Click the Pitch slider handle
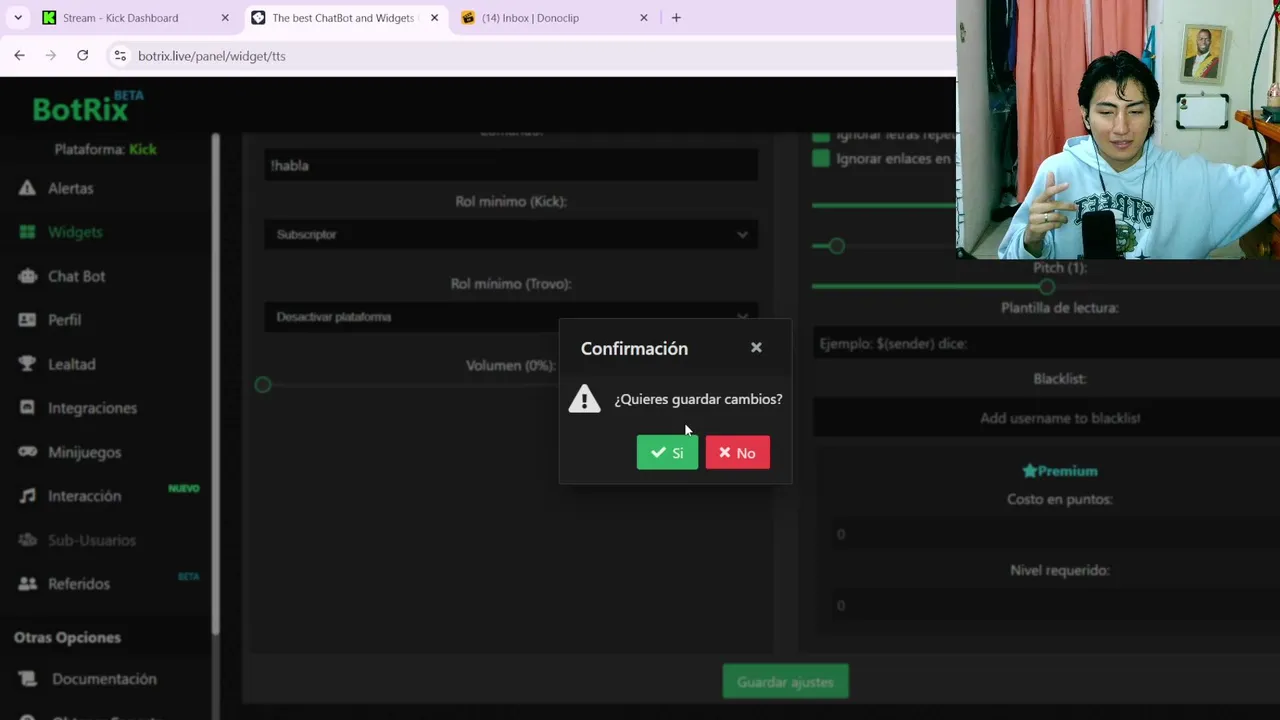Viewport: 1280px width, 720px height. [x=1046, y=287]
